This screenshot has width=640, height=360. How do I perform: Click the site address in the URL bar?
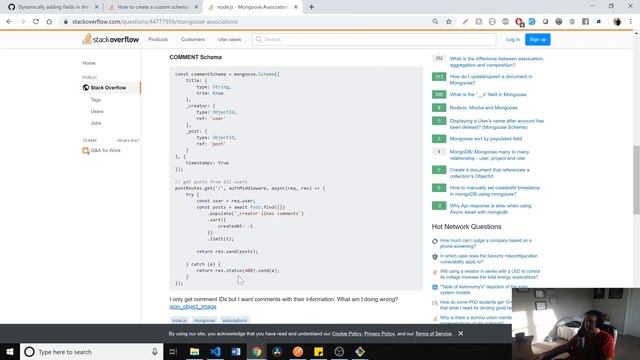(155, 22)
